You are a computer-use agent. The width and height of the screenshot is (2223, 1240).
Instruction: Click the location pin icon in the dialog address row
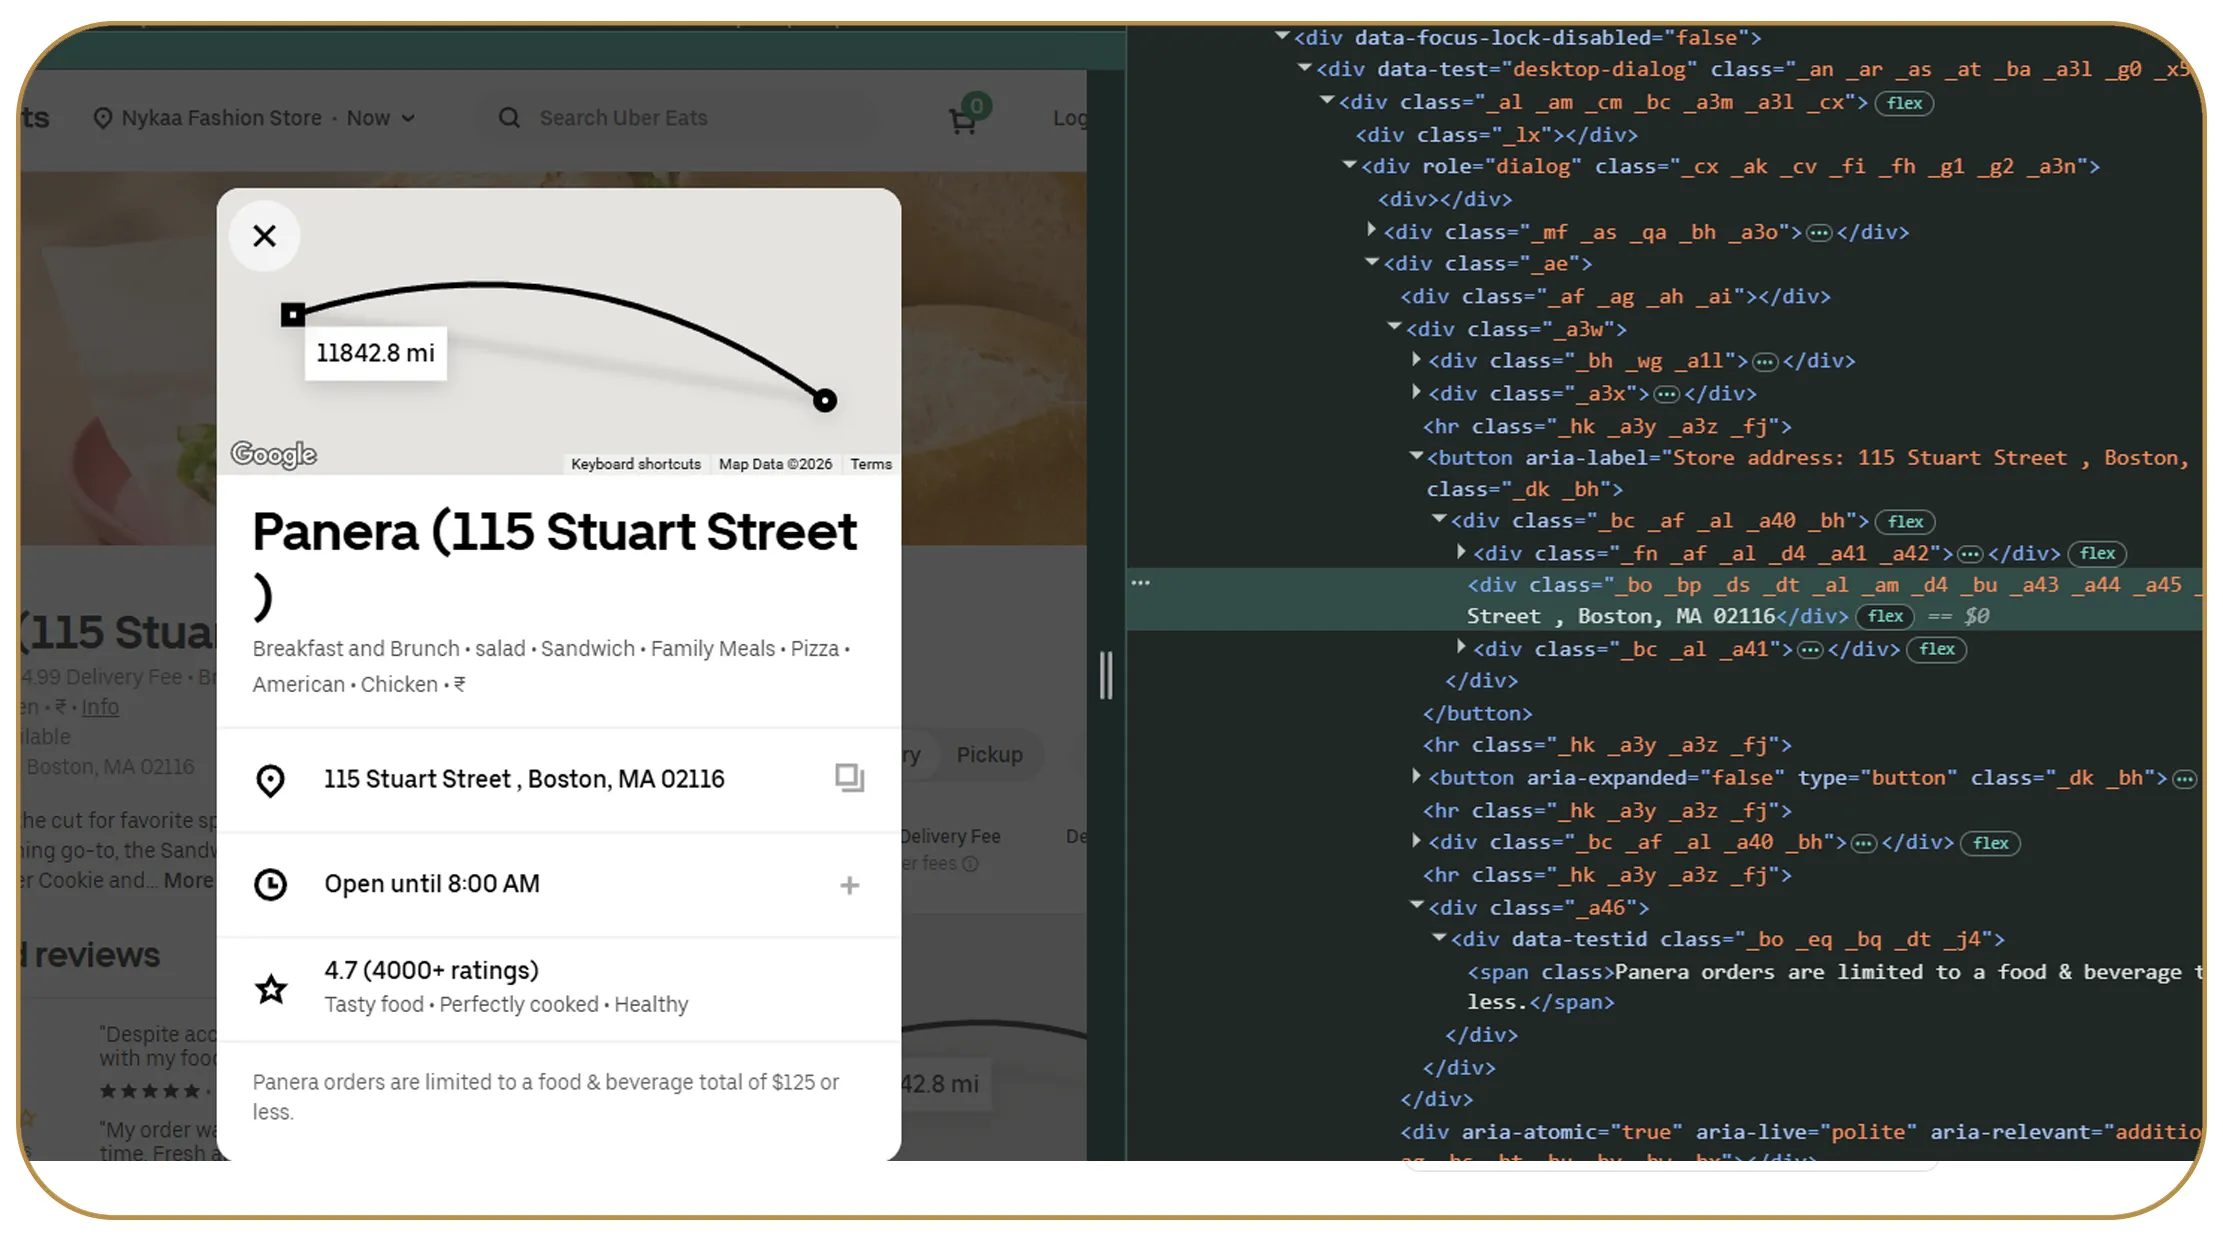coord(270,780)
